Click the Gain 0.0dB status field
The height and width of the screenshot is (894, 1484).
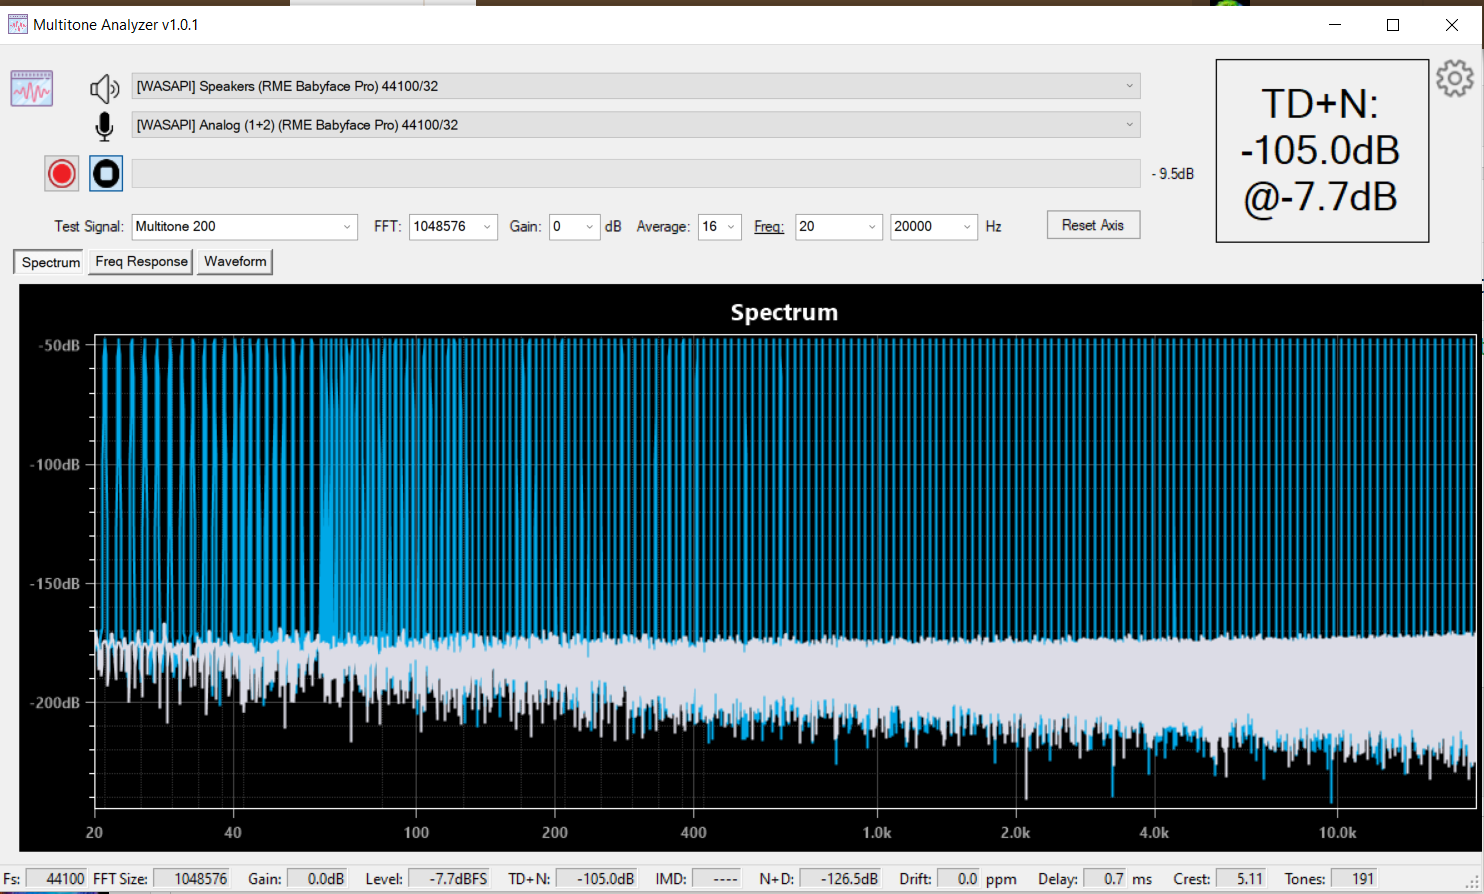click(x=317, y=879)
